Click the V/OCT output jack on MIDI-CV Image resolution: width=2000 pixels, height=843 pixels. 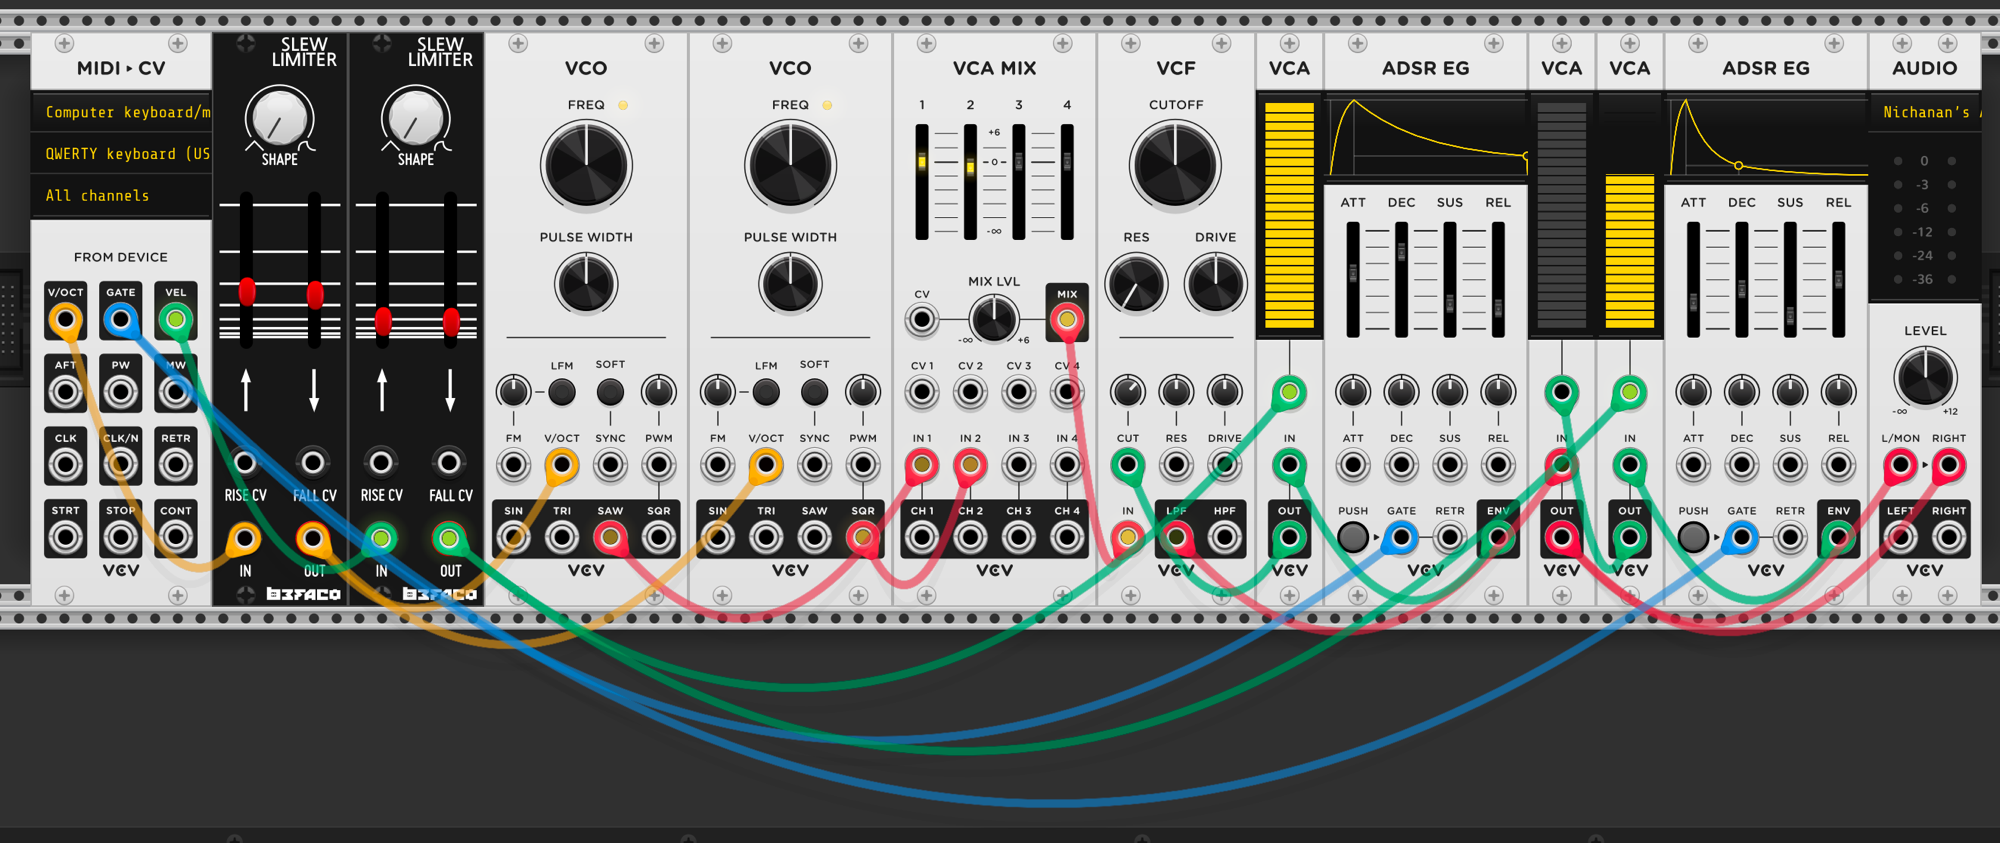tap(65, 320)
